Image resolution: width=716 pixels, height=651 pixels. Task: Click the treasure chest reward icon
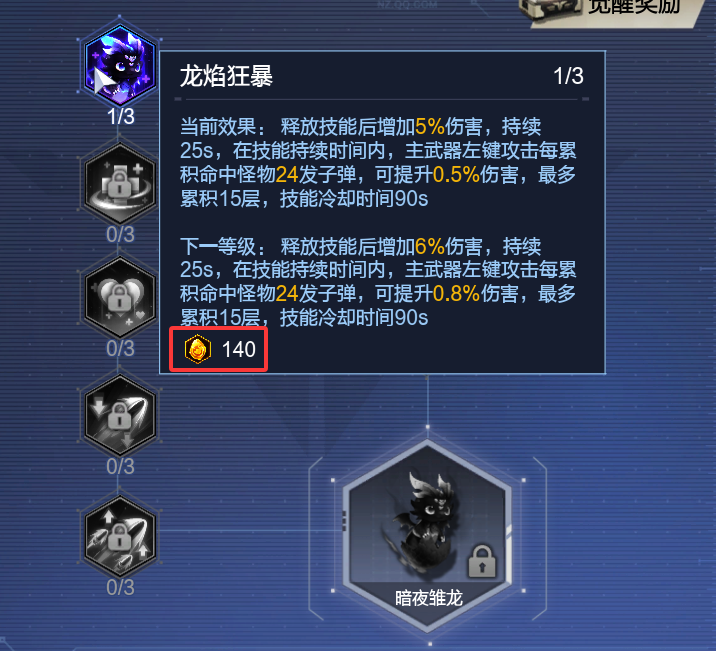coord(550,9)
